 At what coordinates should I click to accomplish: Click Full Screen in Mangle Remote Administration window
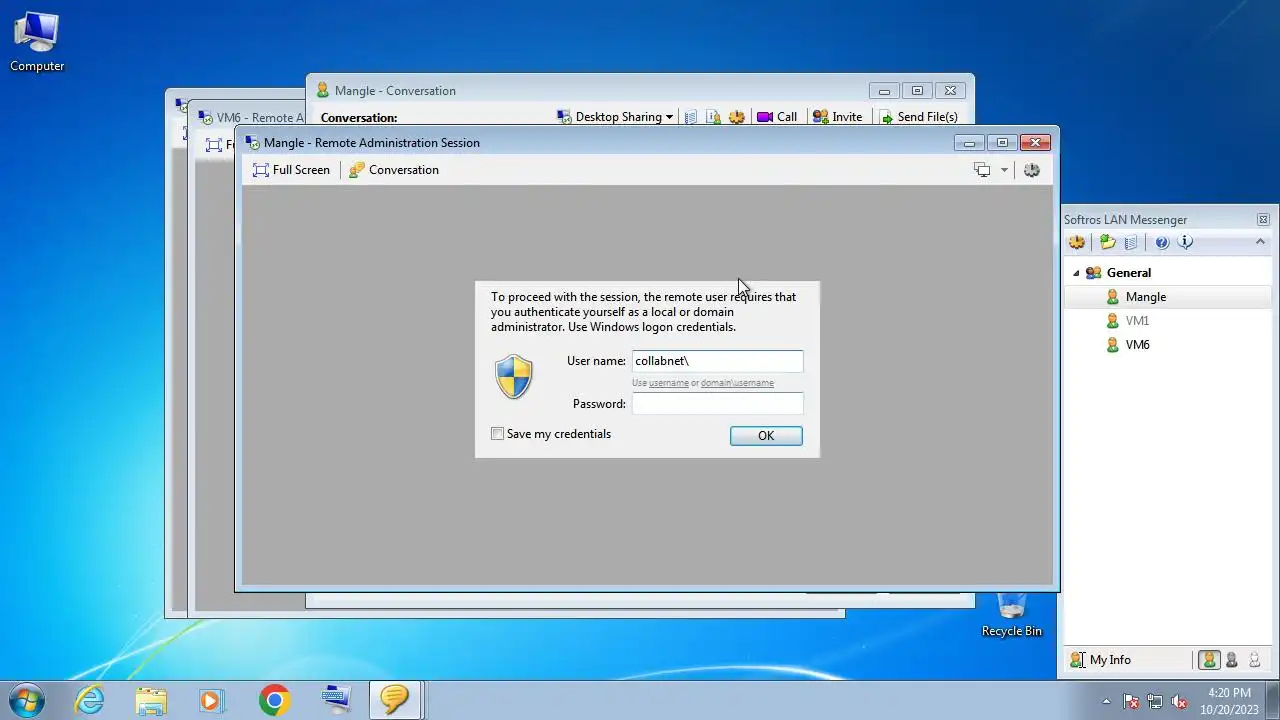[x=291, y=170]
